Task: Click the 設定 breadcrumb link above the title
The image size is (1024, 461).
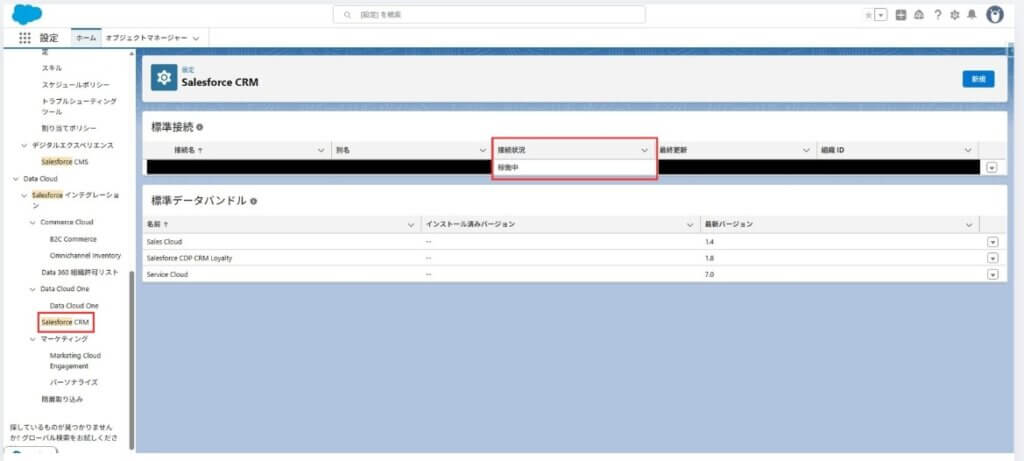Action: (187, 69)
